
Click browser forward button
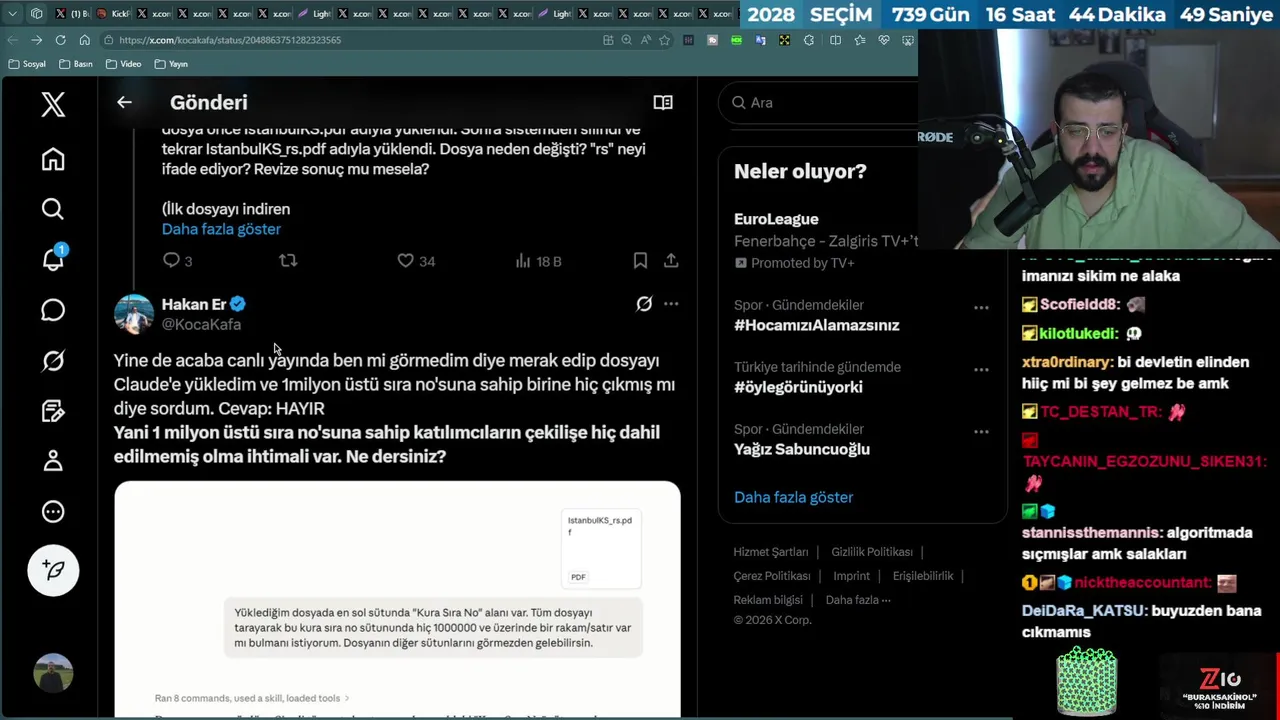coord(36,40)
